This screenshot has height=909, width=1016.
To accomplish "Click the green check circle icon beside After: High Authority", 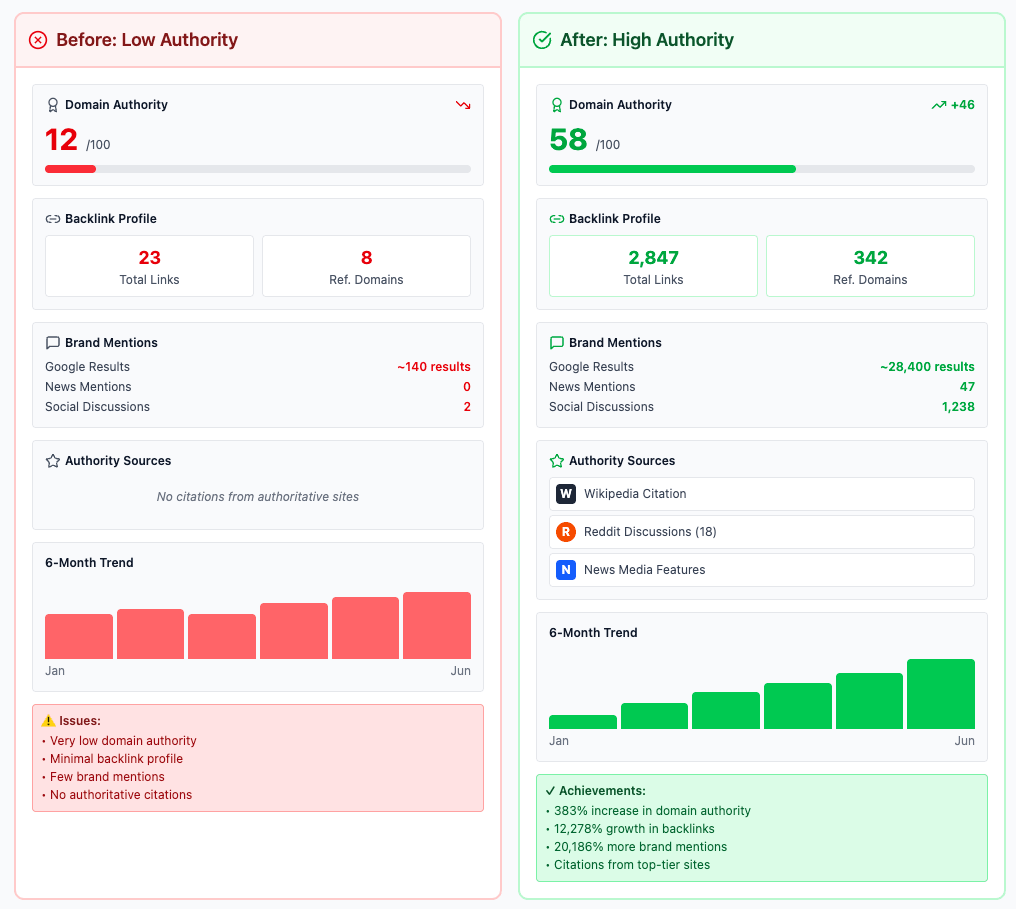I will [542, 40].
